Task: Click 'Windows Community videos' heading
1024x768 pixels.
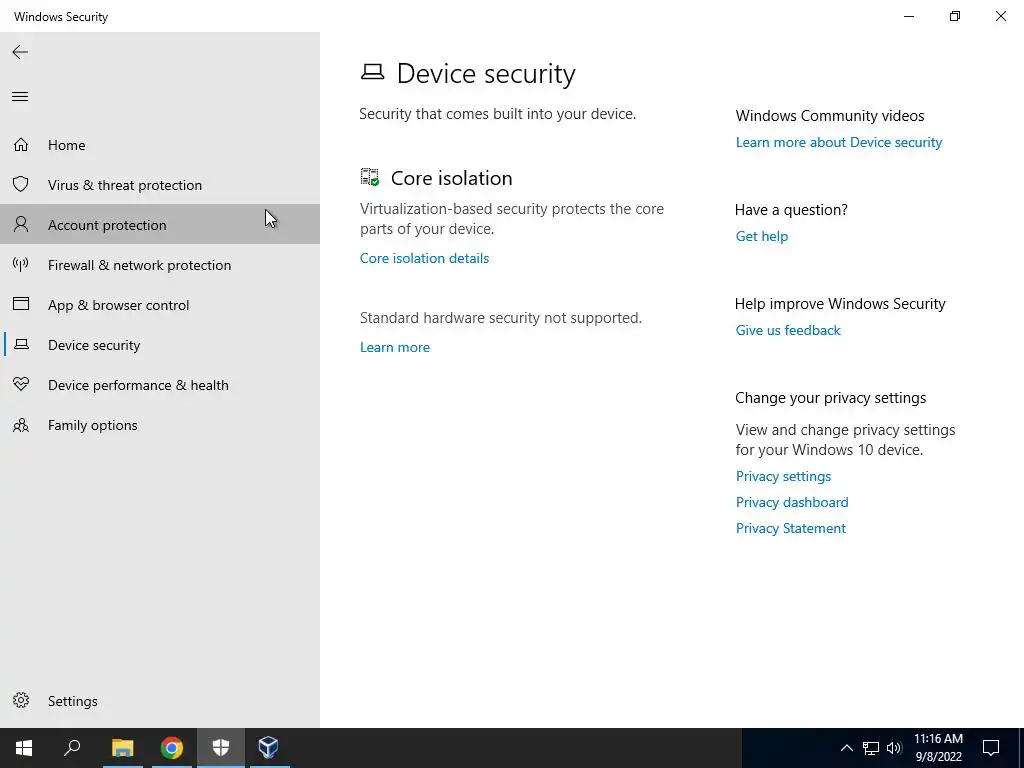Action: coord(829,116)
